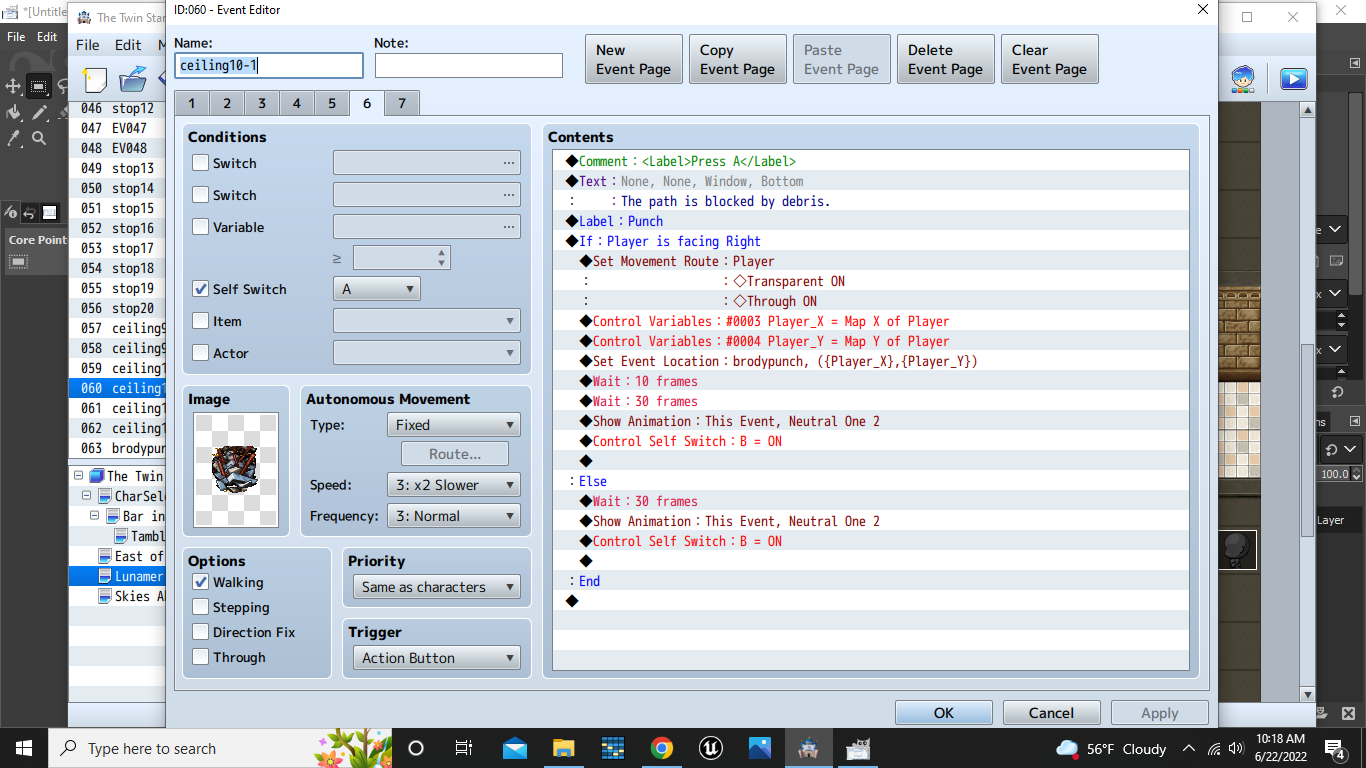Expand the Priority Same as characters dropdown
The image size is (1366, 768).
tap(436, 587)
